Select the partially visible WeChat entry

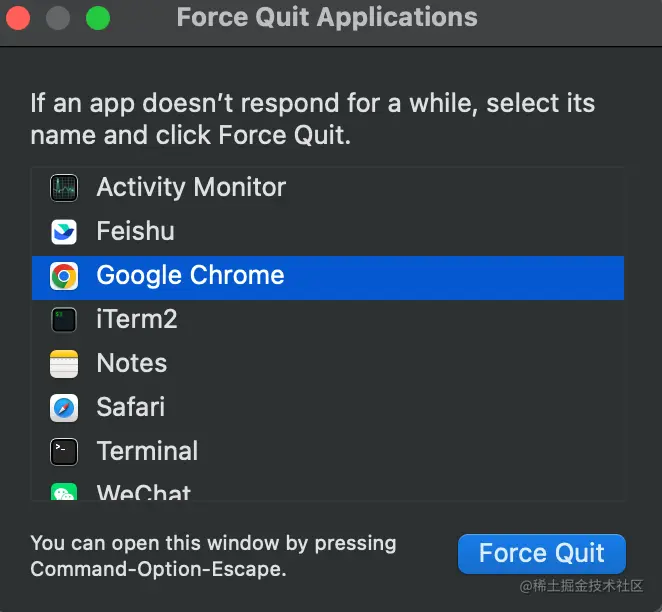328,488
